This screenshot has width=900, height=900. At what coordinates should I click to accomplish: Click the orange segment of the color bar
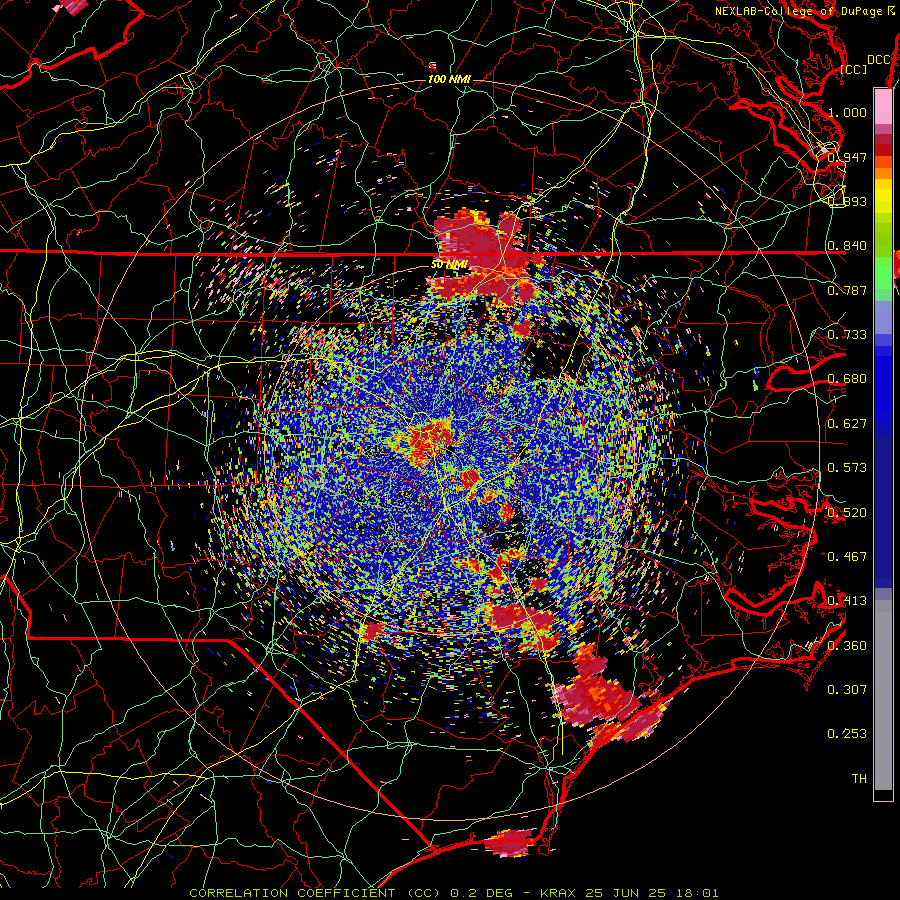click(883, 168)
